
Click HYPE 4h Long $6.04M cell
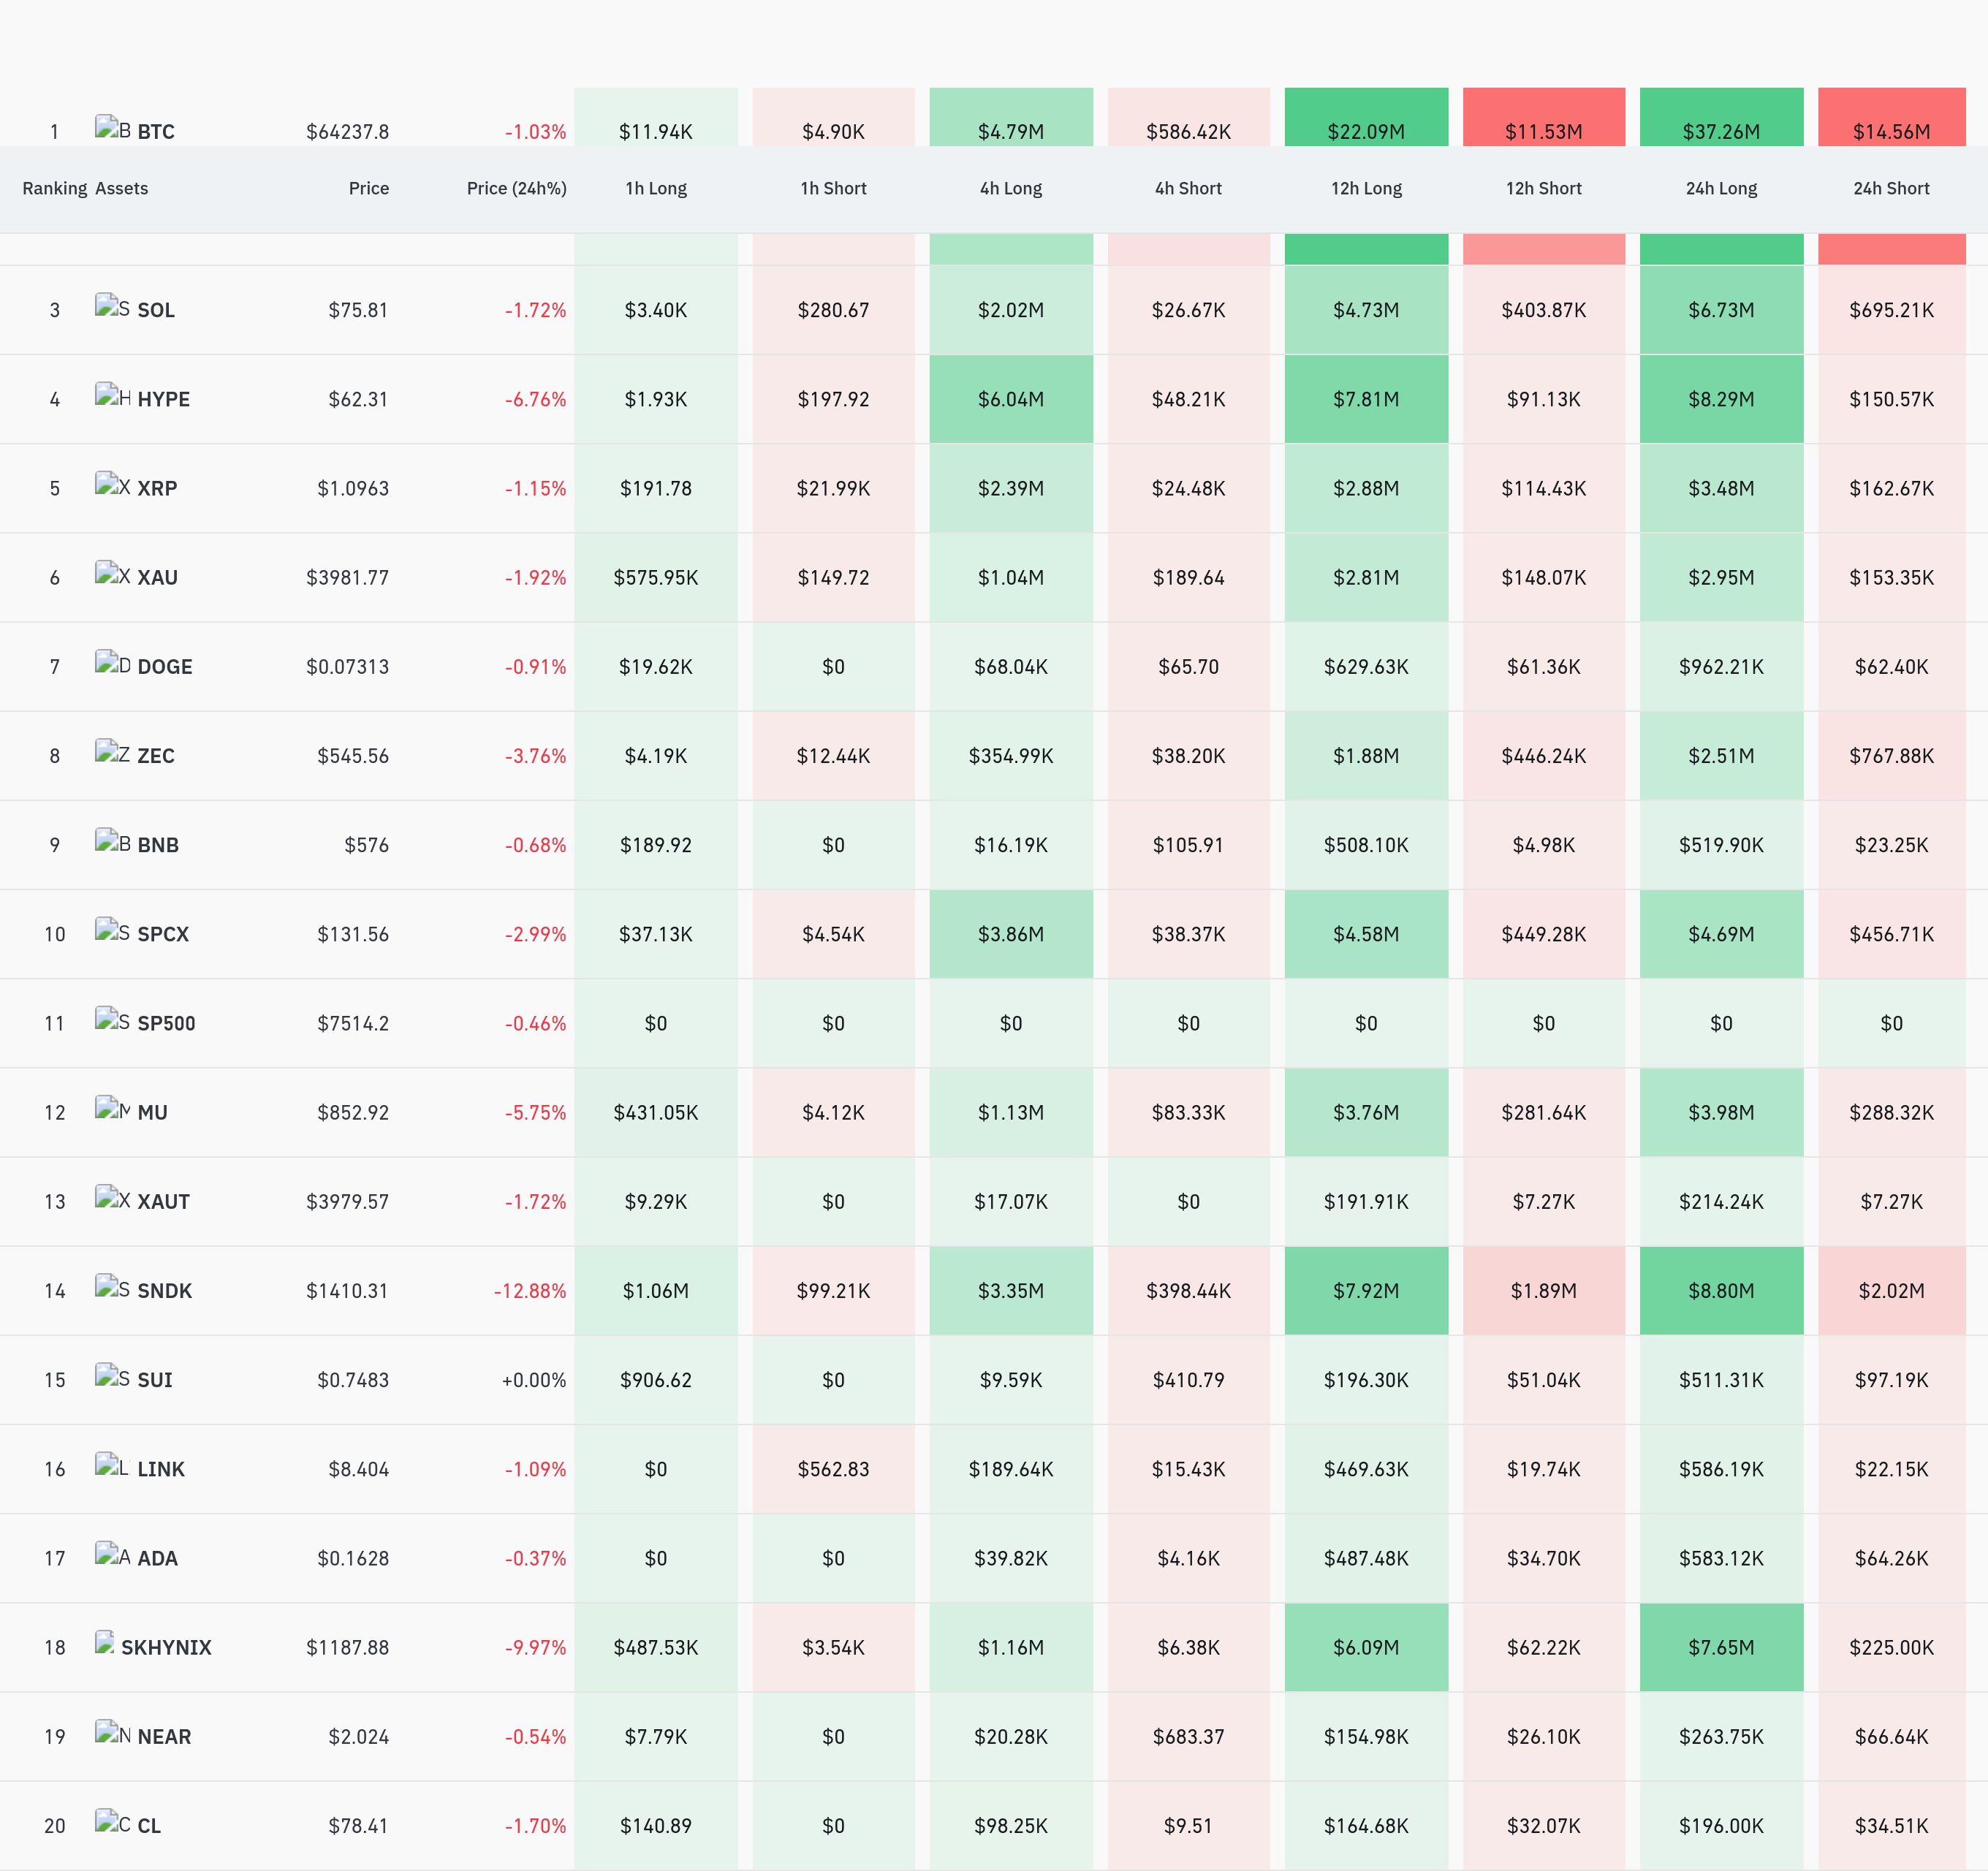coord(1011,399)
